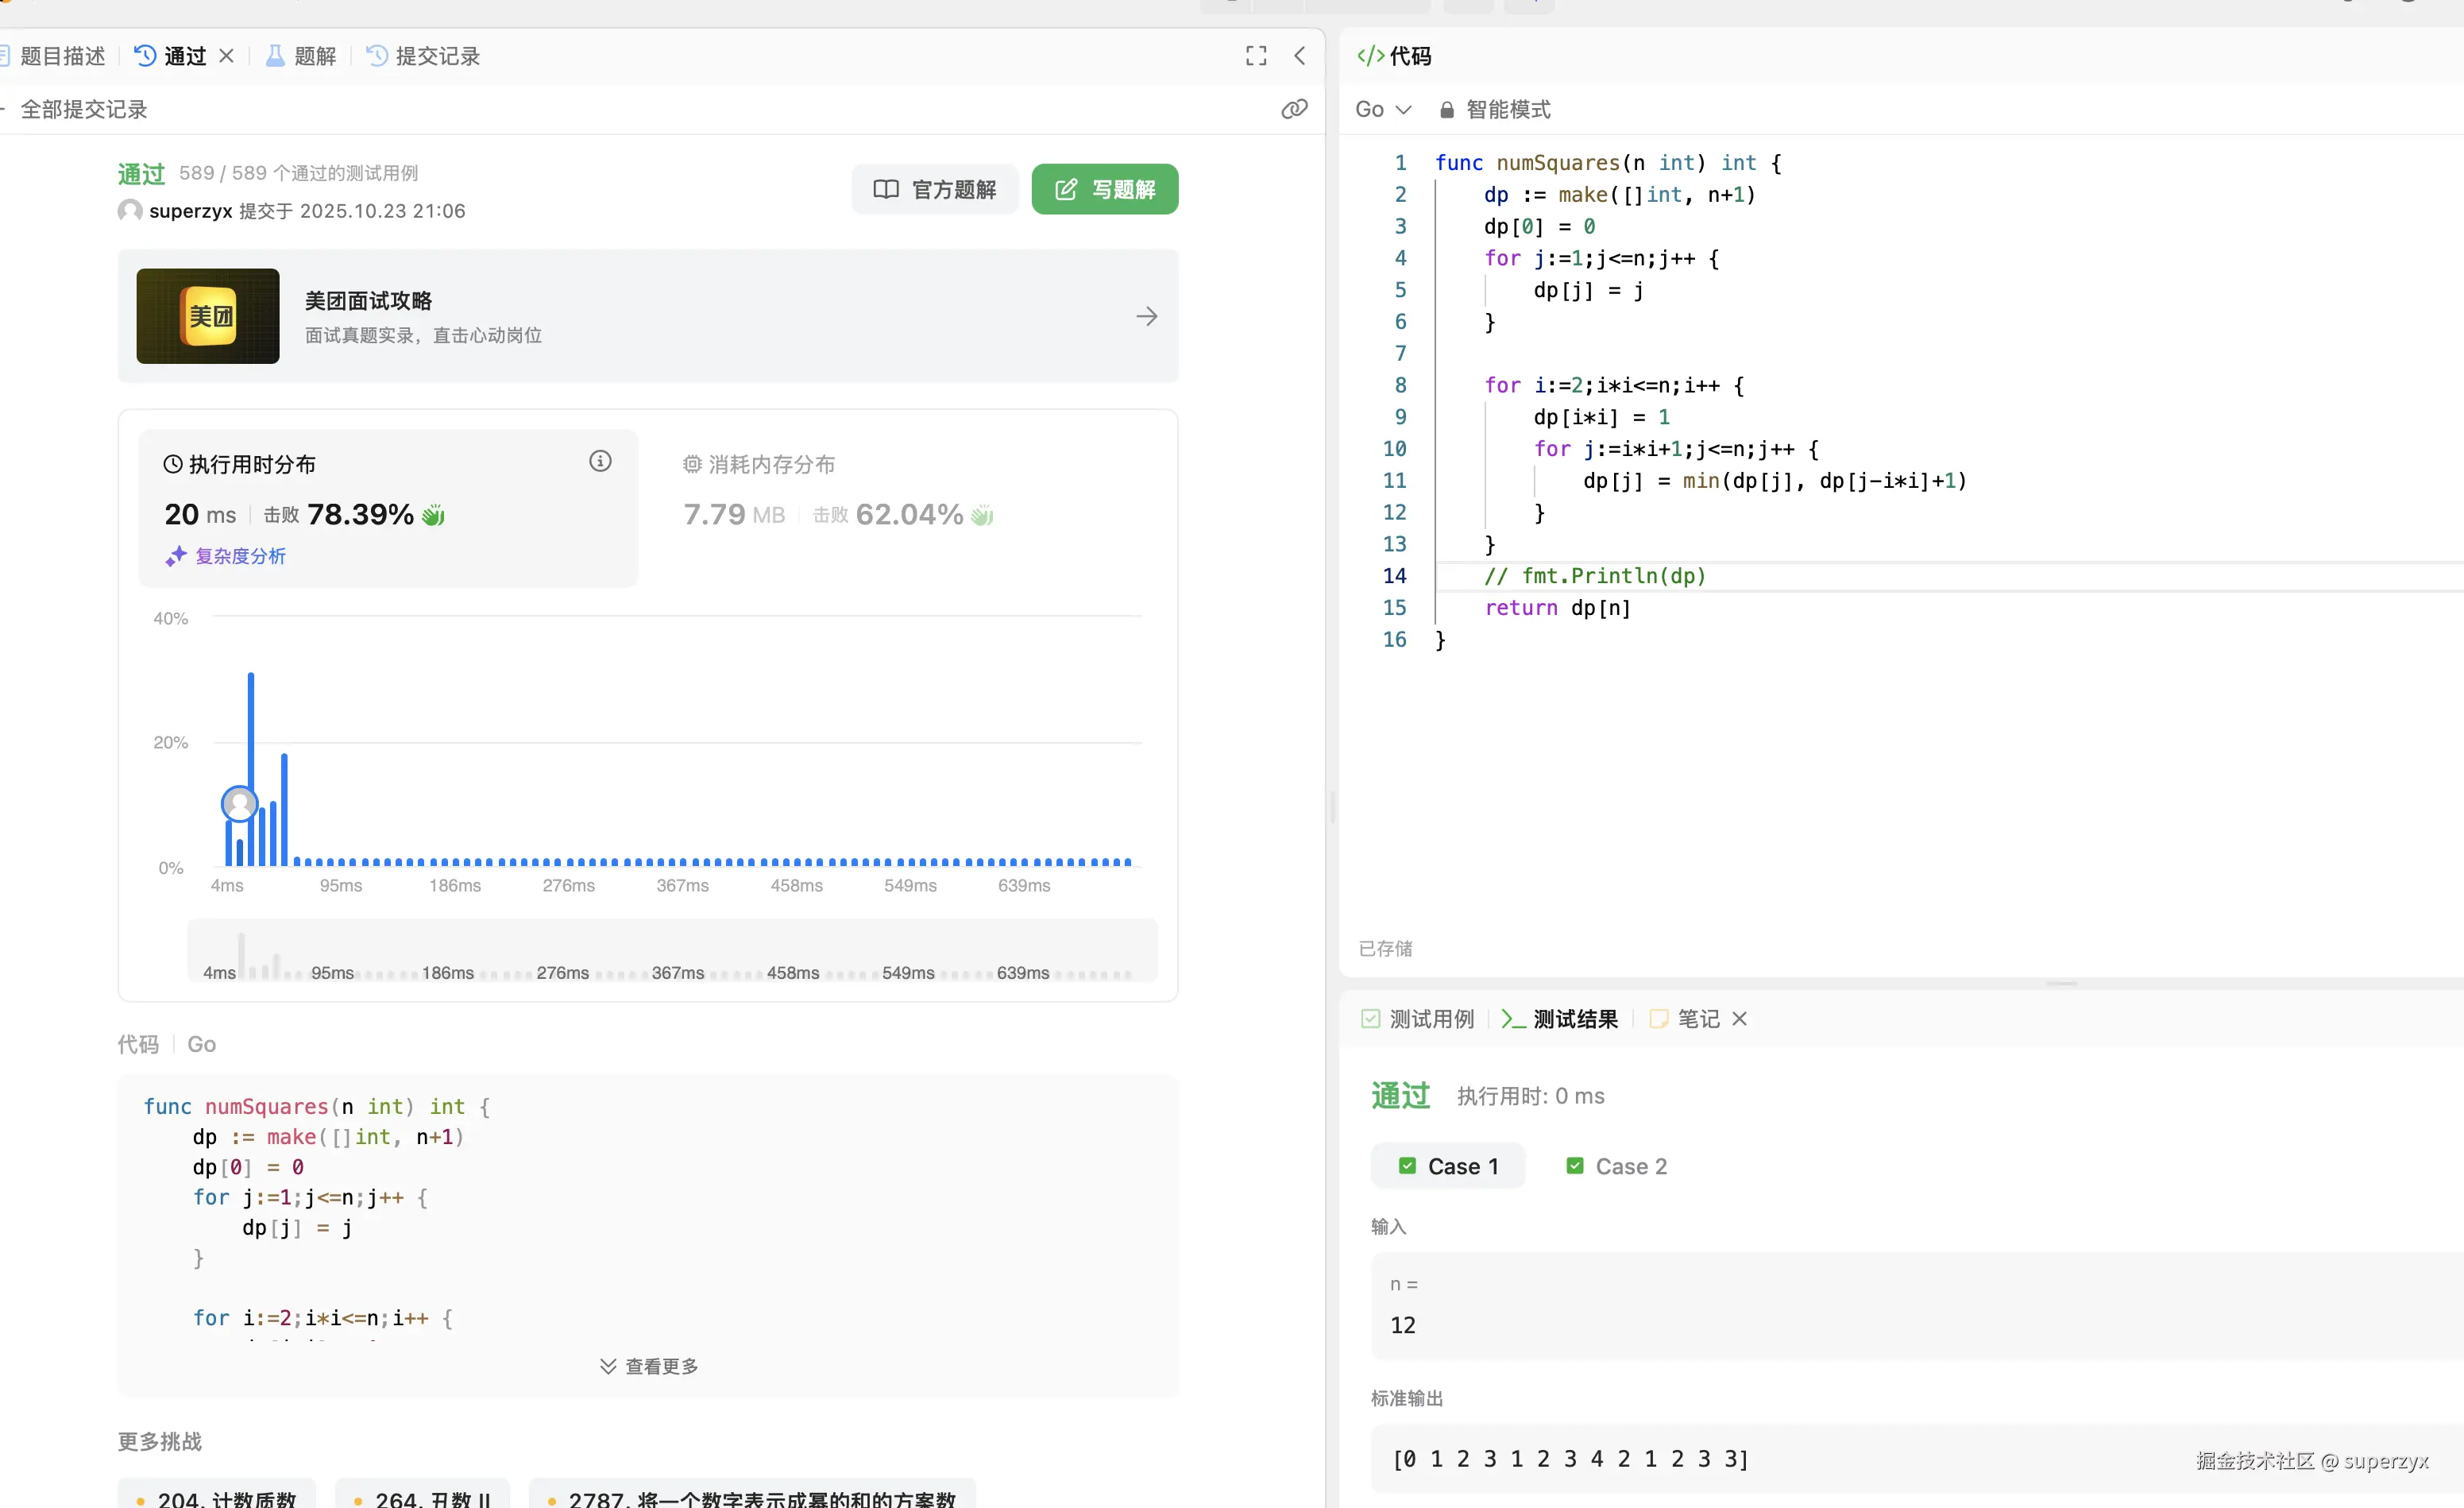Open the 官方题解 official solution

coord(935,189)
